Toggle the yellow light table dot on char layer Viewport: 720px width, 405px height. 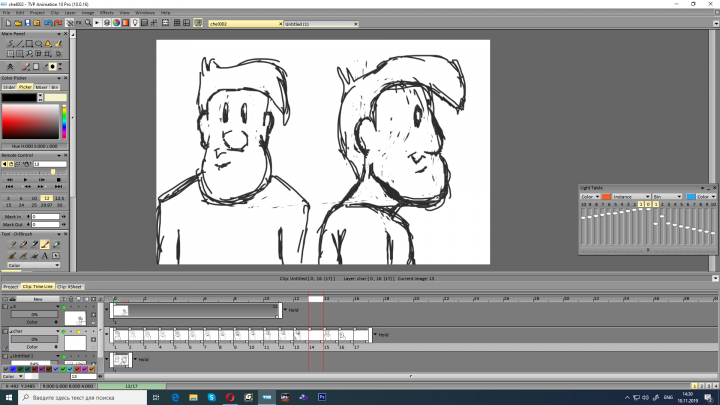(x=78, y=332)
